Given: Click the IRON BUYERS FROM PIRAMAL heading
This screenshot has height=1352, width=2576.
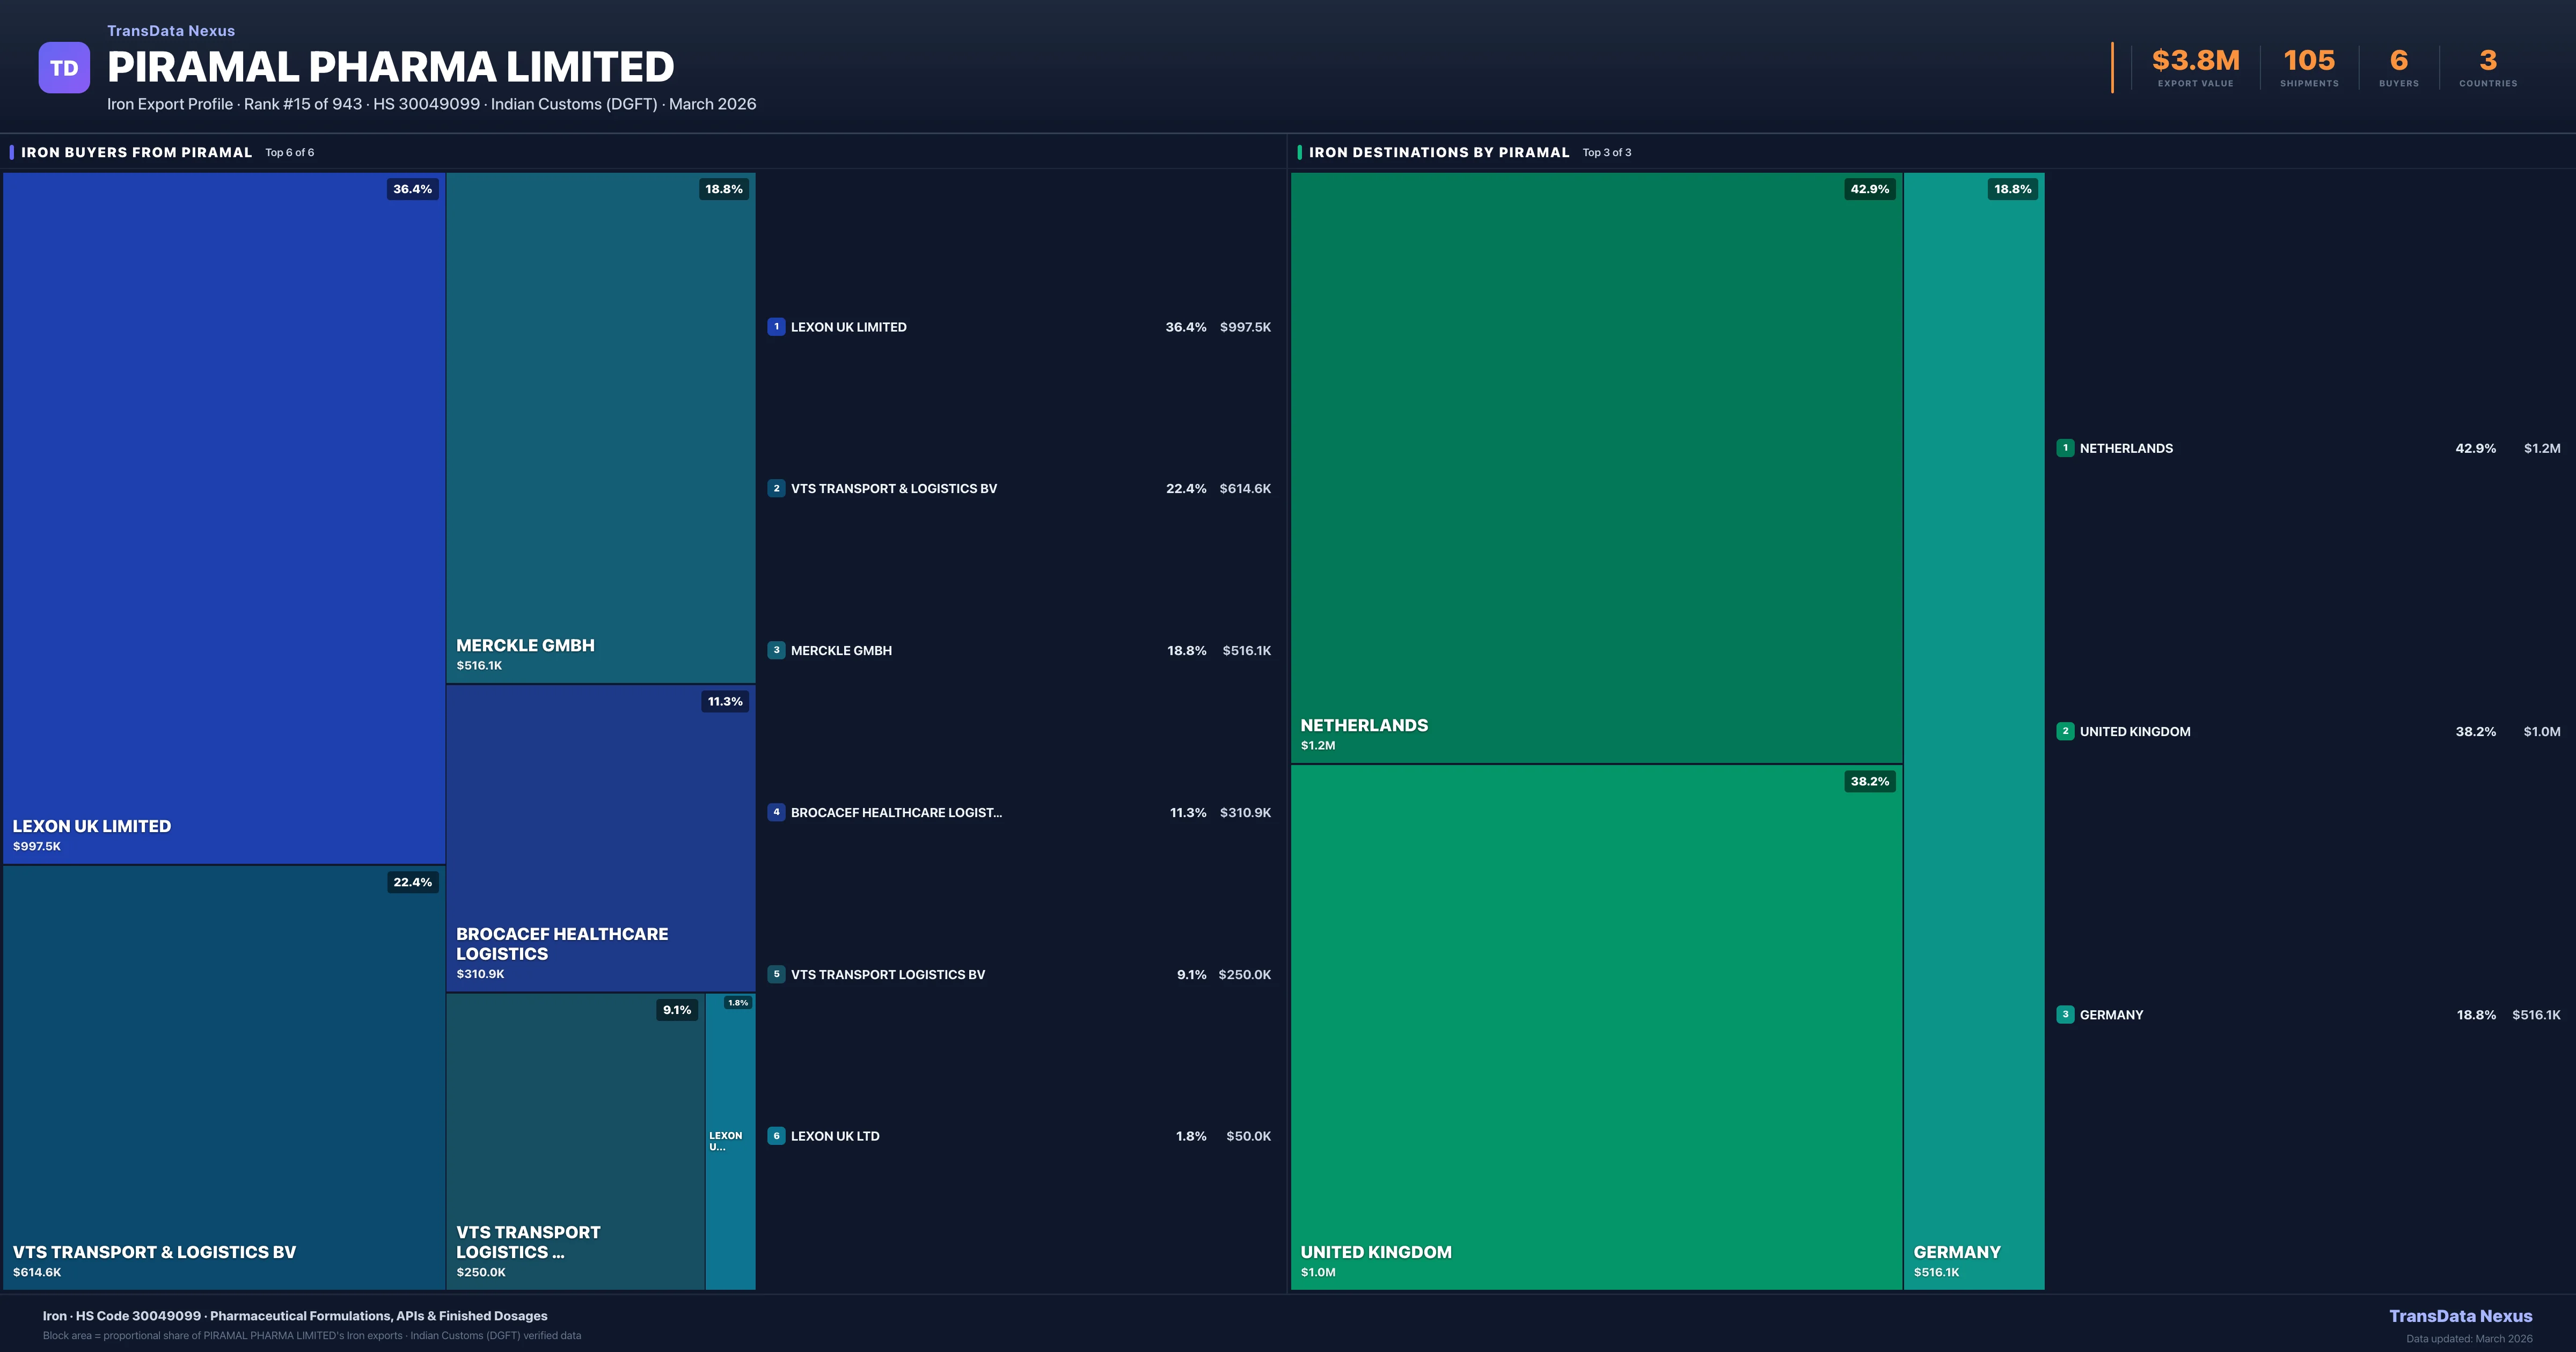Looking at the screenshot, I should click(137, 152).
